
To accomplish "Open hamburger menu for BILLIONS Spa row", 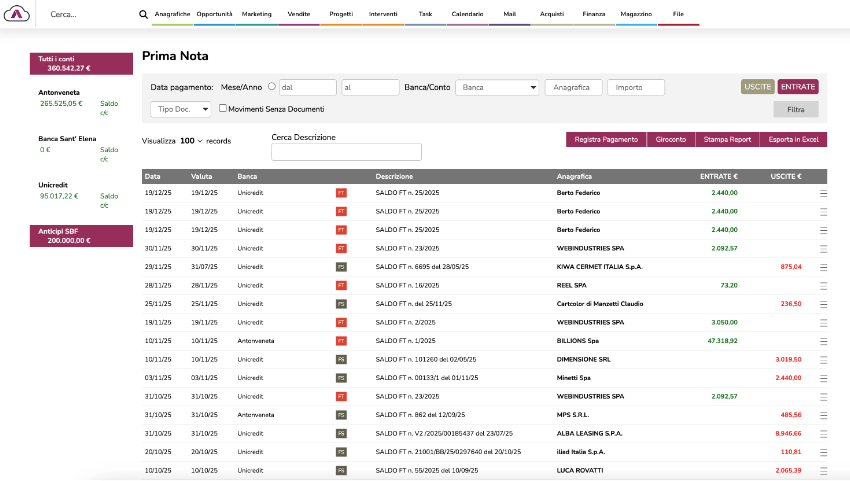I will tap(824, 340).
